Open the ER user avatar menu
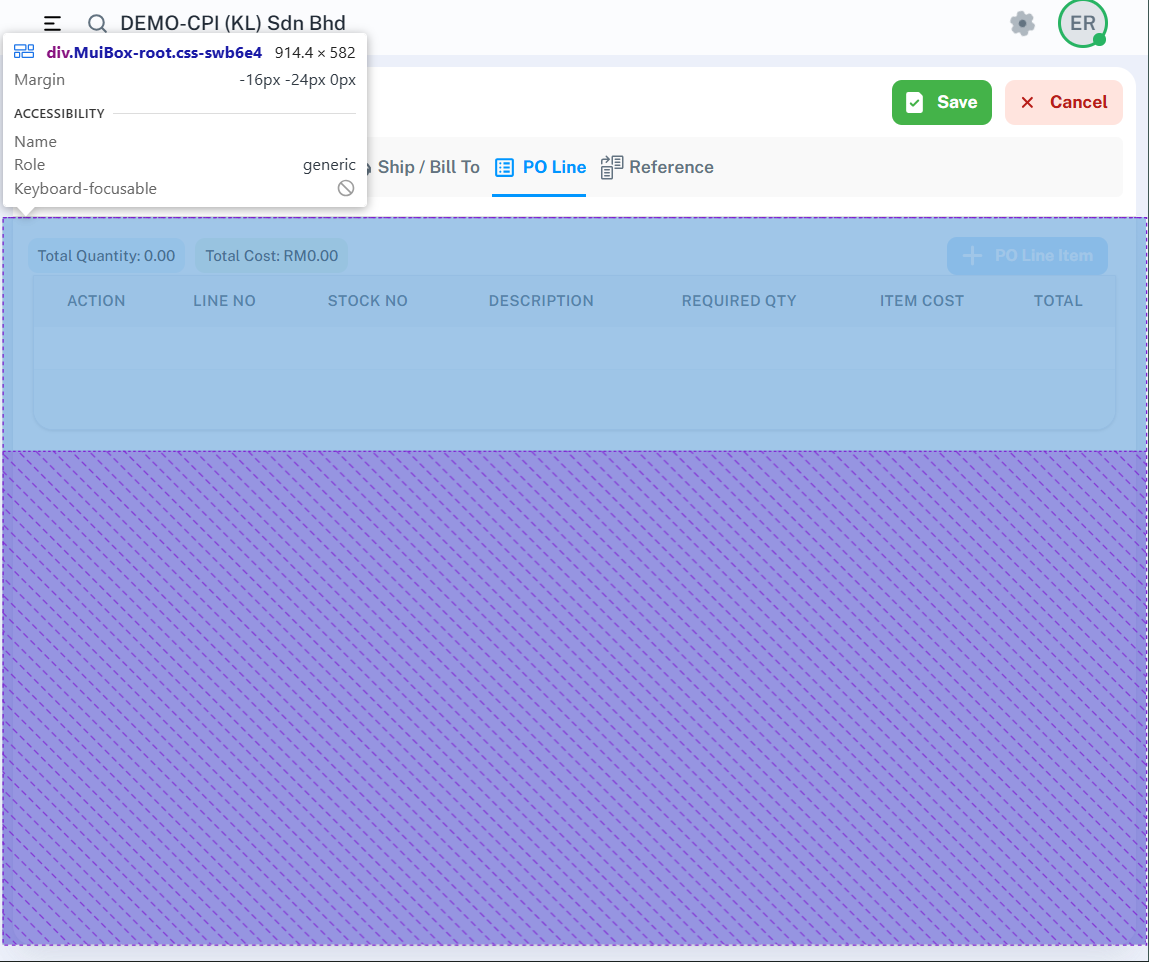 point(1082,24)
